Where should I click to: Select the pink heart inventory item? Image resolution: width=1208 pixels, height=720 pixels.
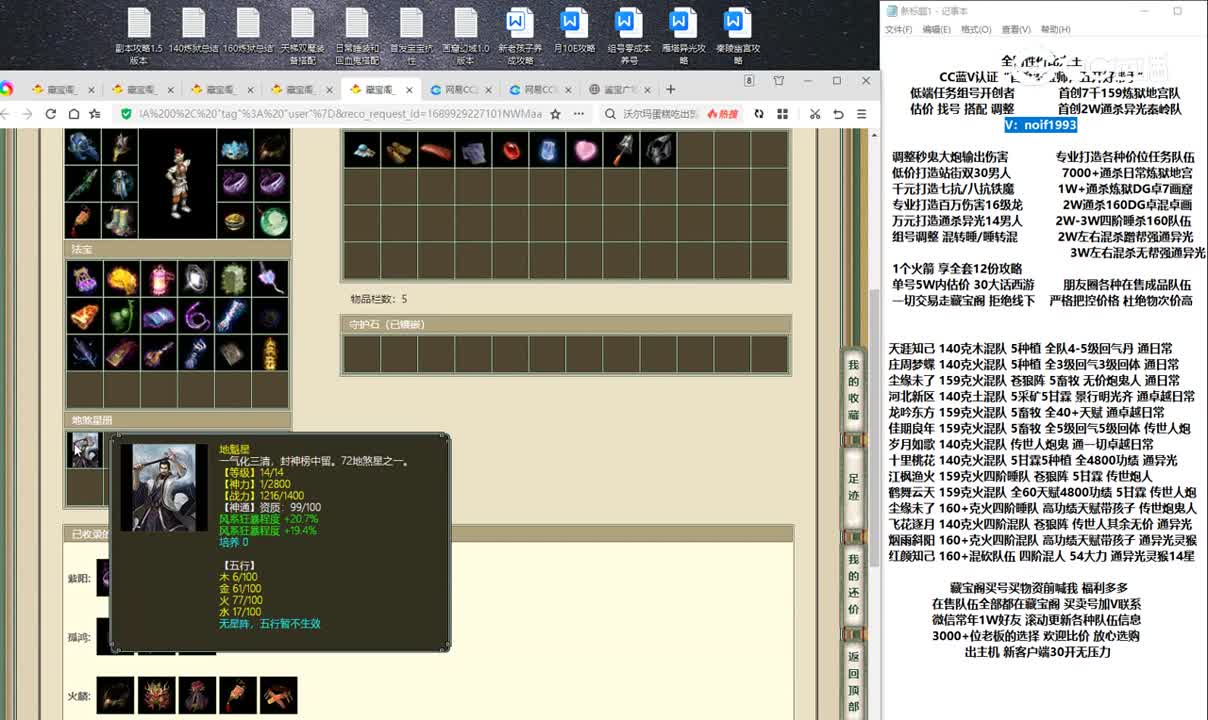coord(584,151)
